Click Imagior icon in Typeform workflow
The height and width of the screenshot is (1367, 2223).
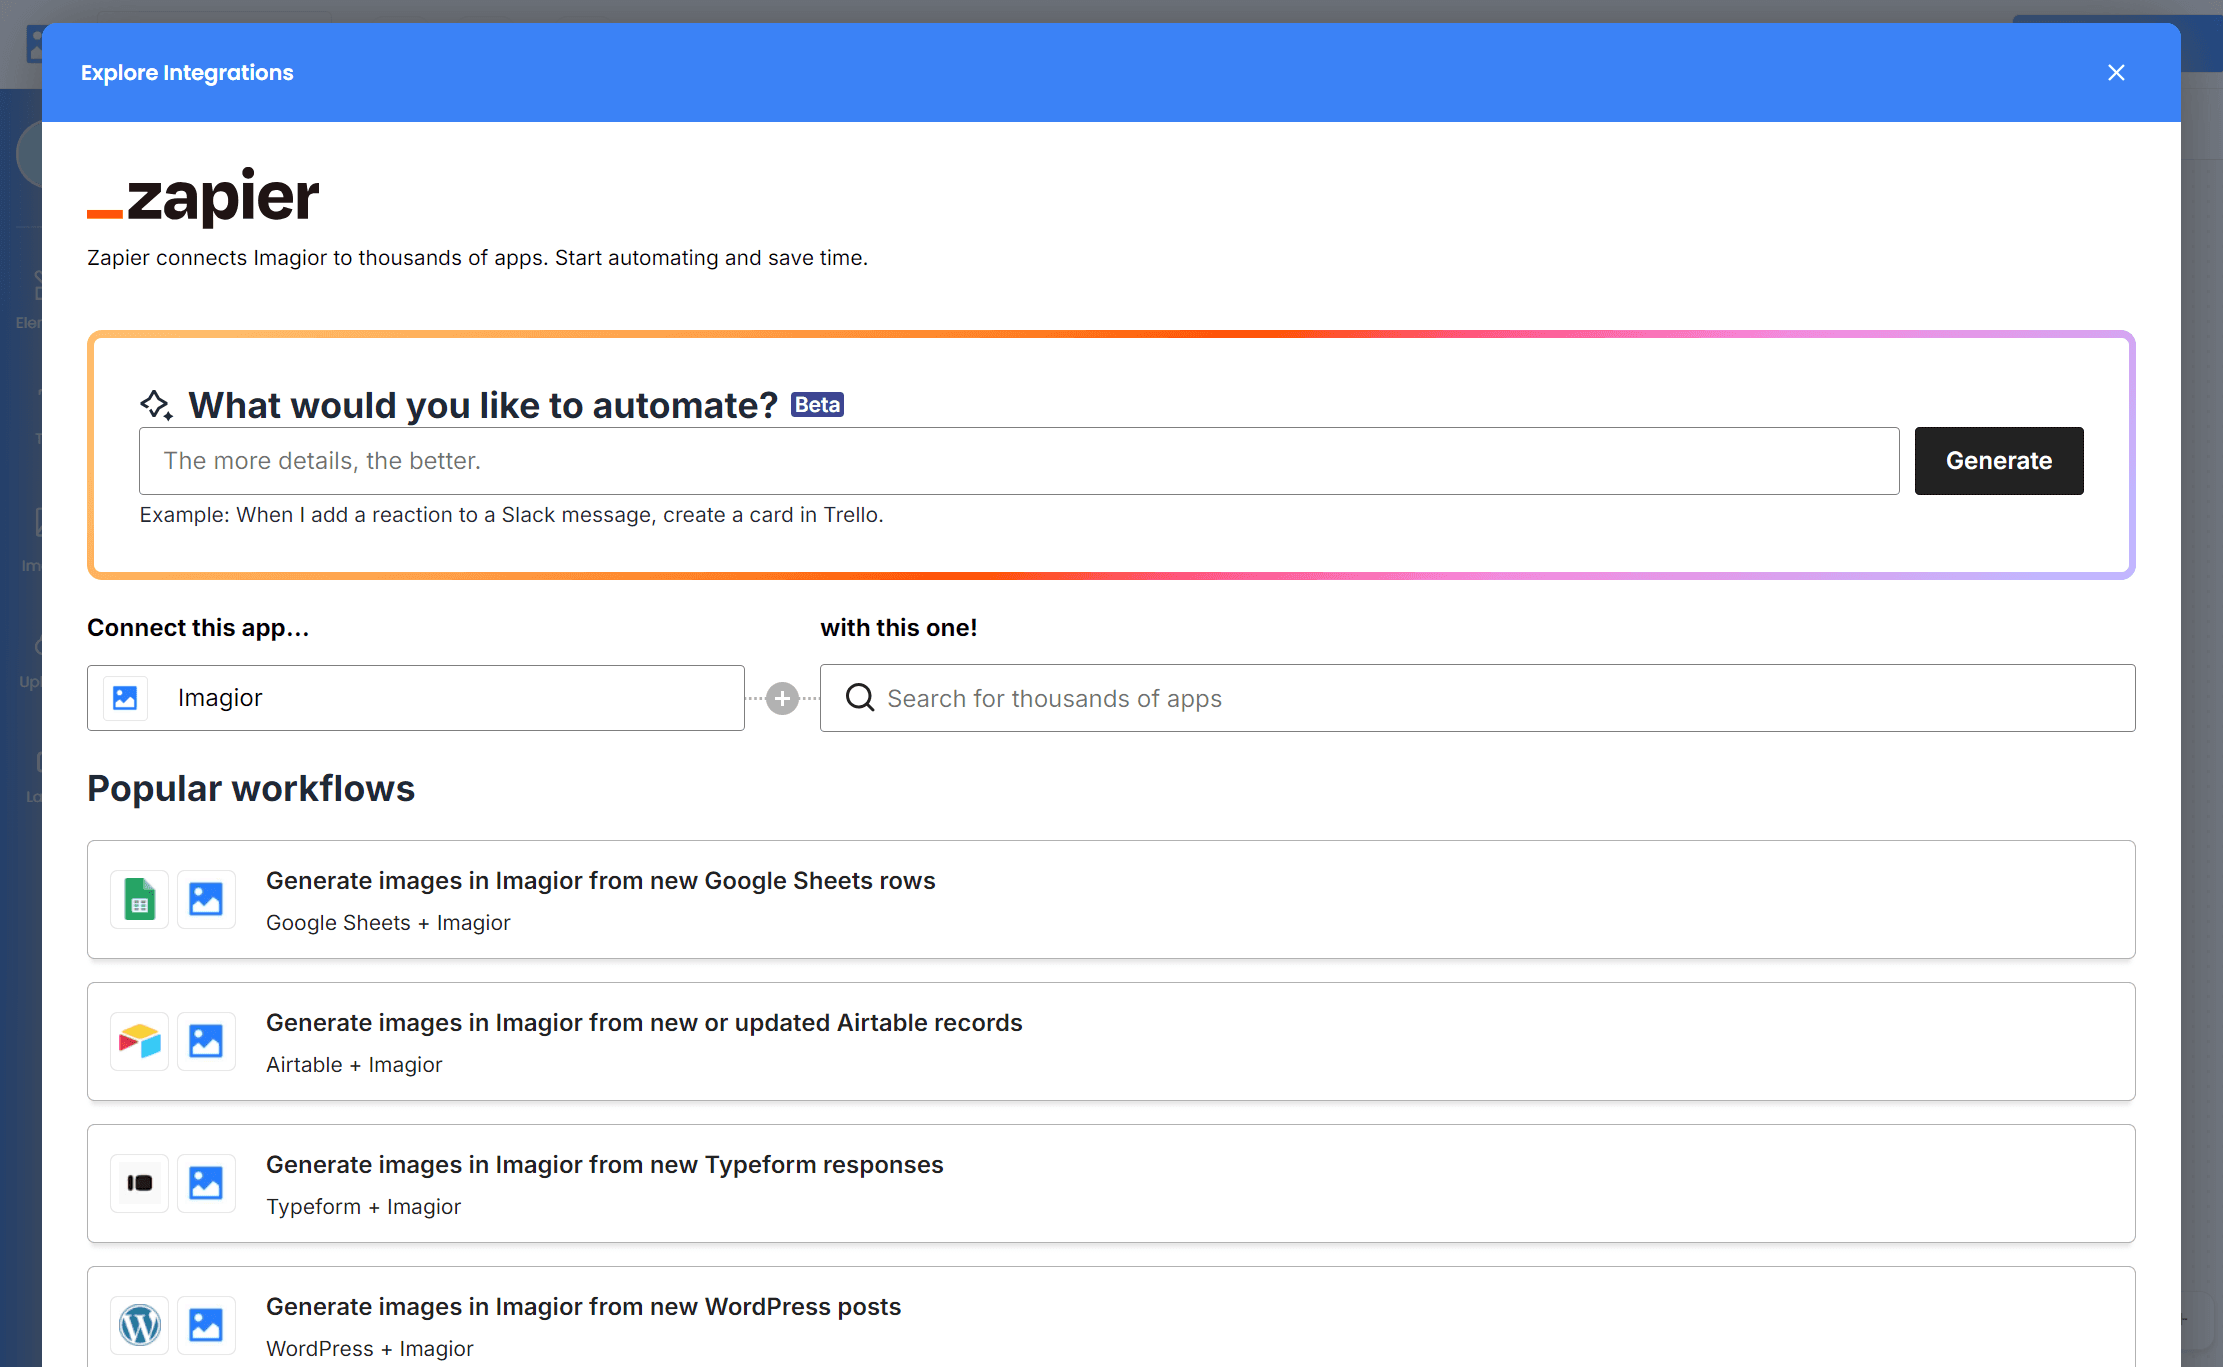[x=206, y=1183]
